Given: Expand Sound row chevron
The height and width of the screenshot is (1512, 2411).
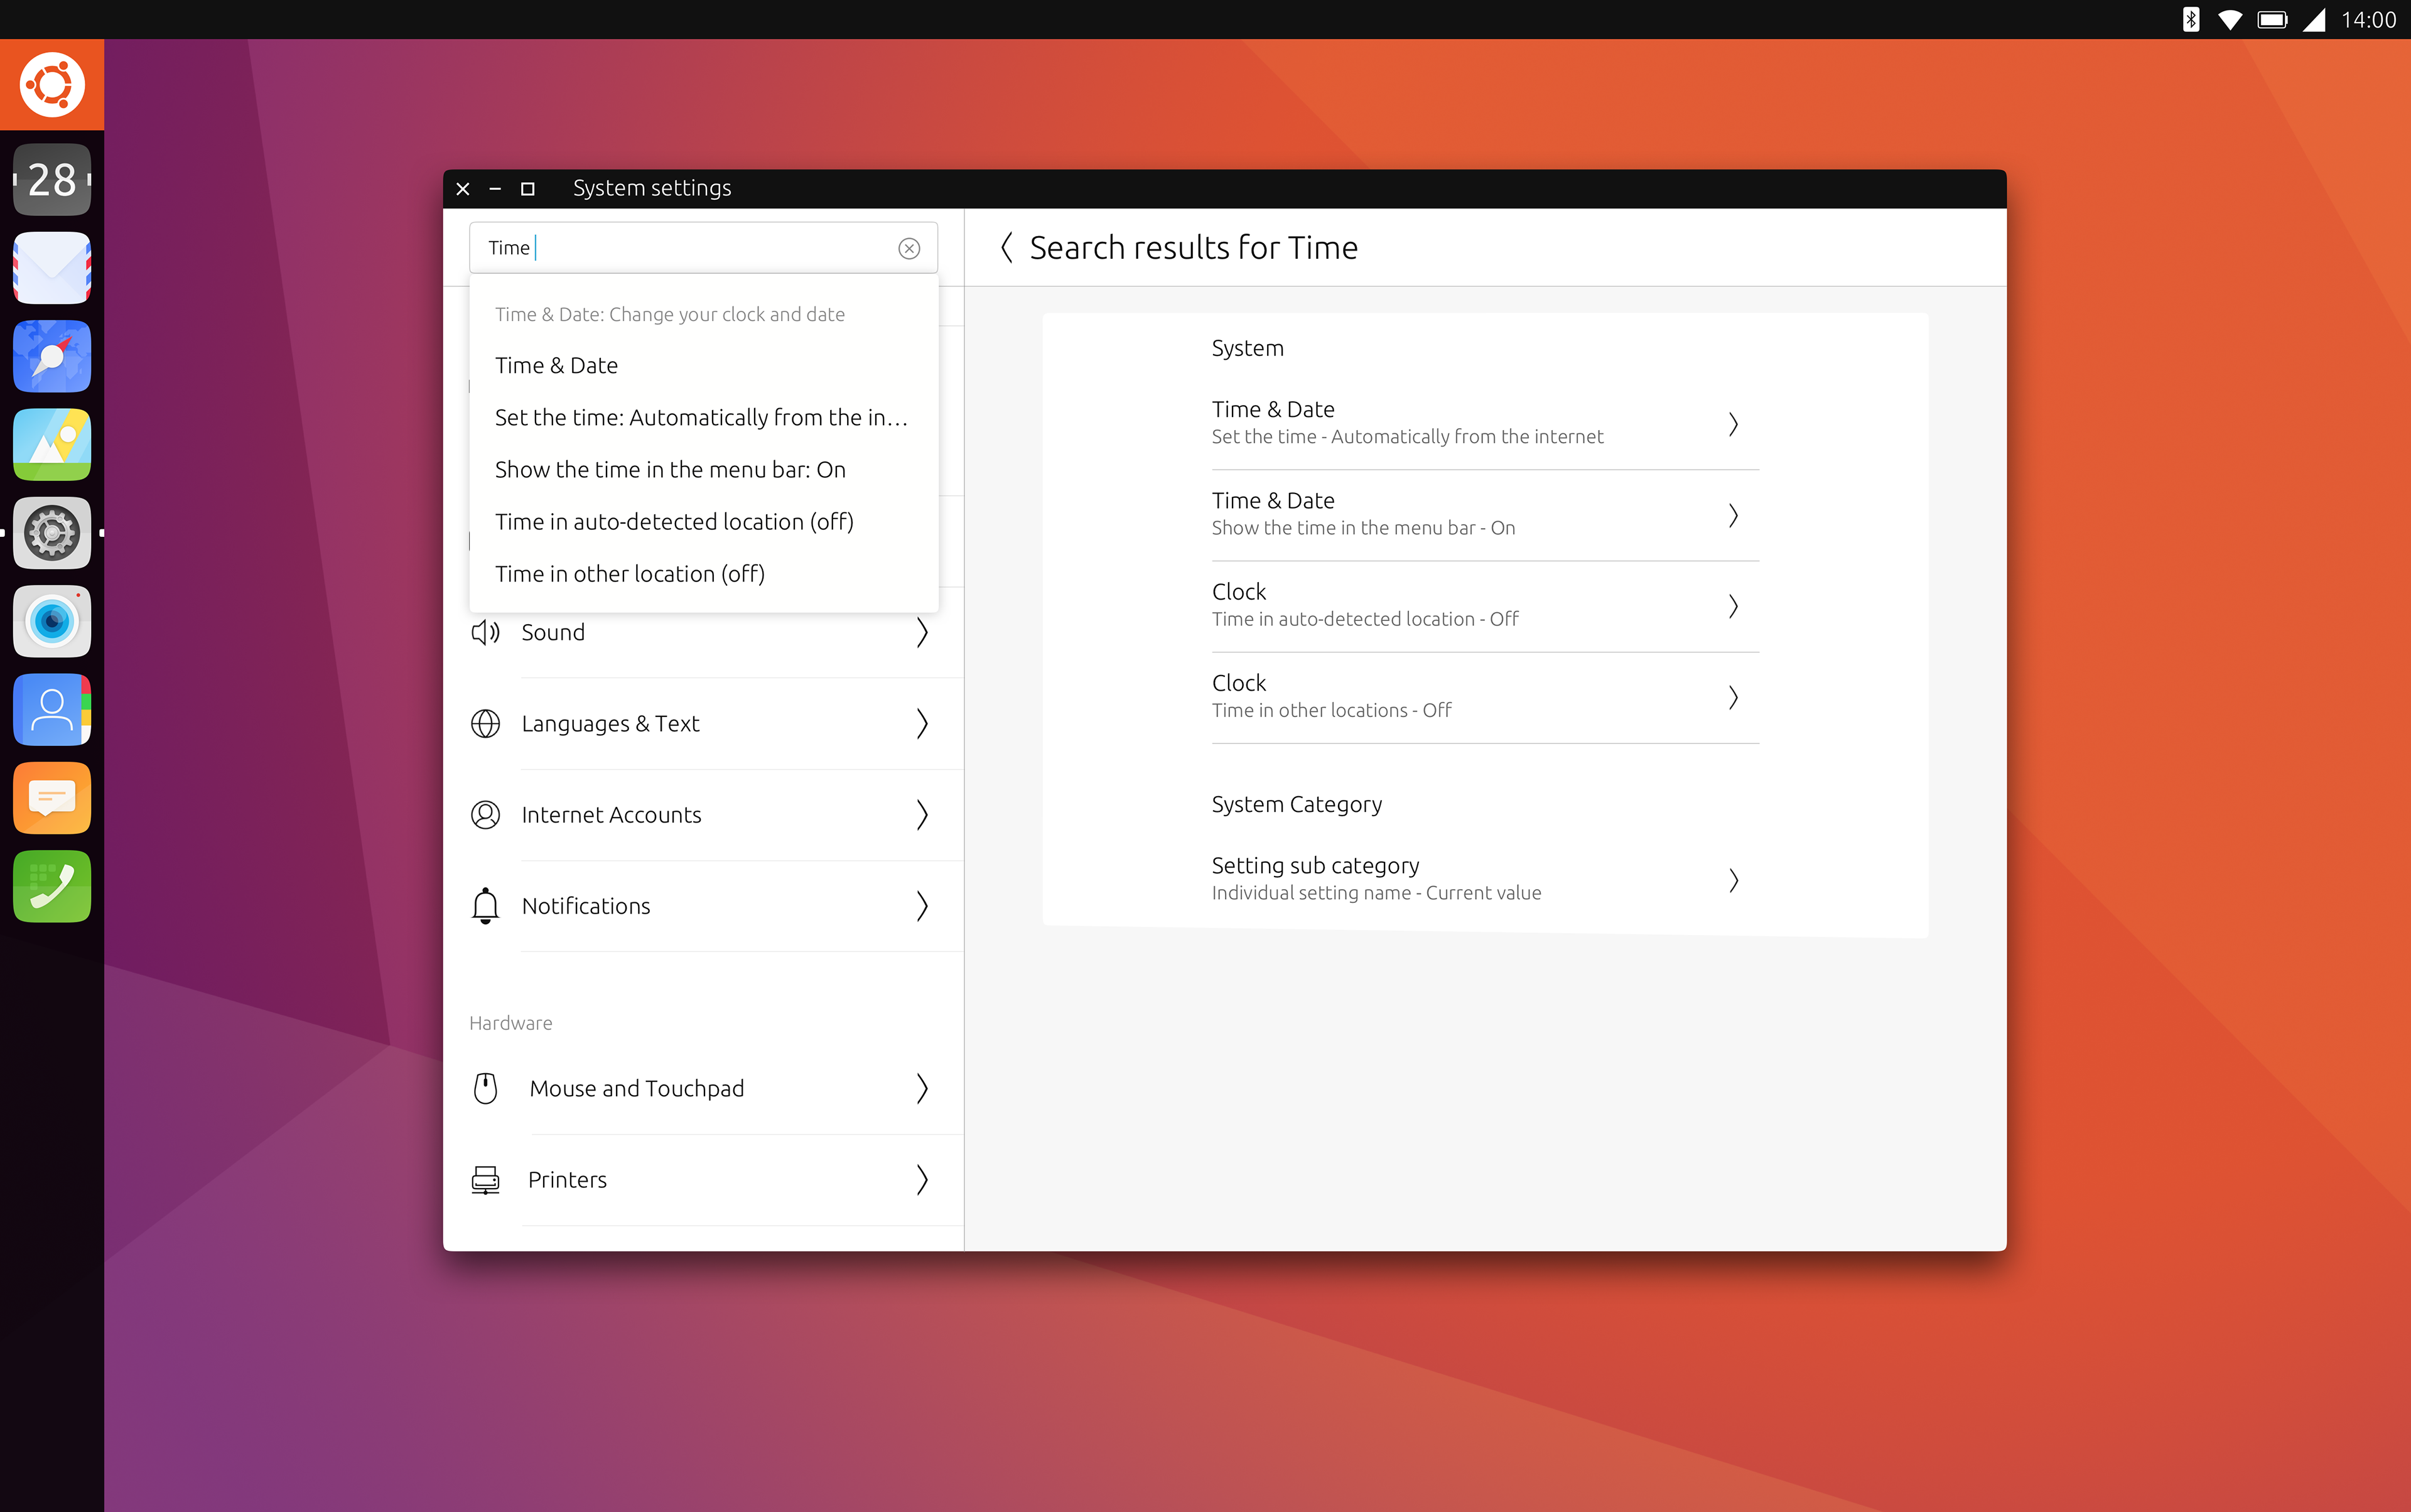Looking at the screenshot, I should point(922,632).
